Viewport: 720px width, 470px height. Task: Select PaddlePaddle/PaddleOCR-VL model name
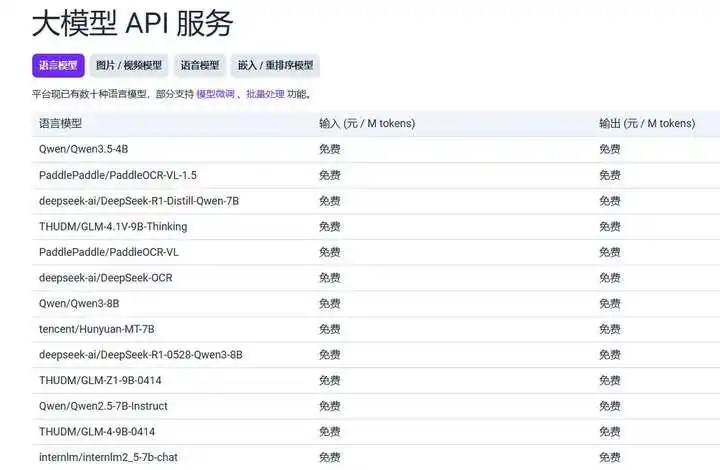coord(109,252)
